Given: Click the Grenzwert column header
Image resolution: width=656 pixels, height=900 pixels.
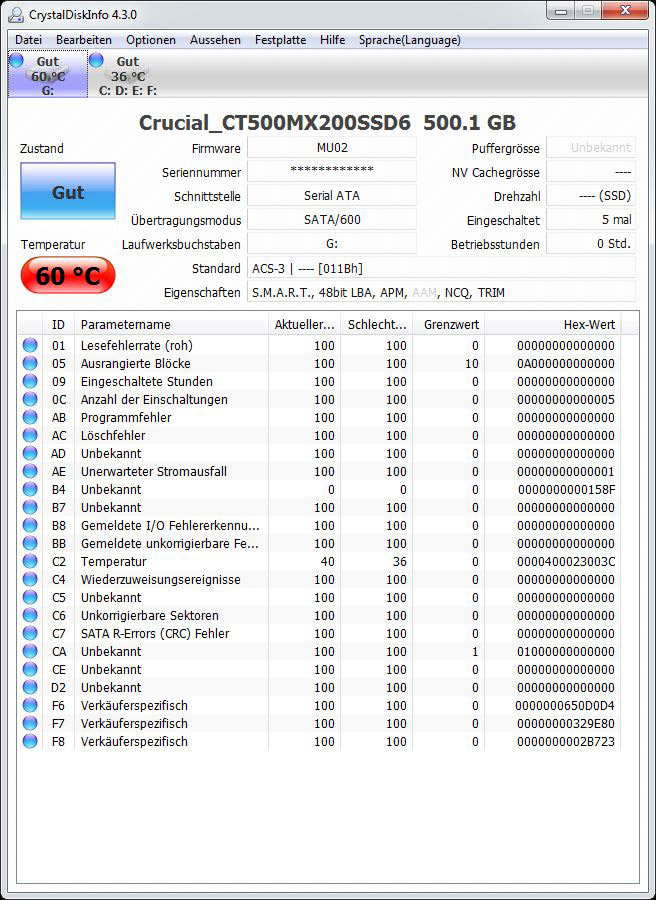Looking at the screenshot, I should [449, 324].
